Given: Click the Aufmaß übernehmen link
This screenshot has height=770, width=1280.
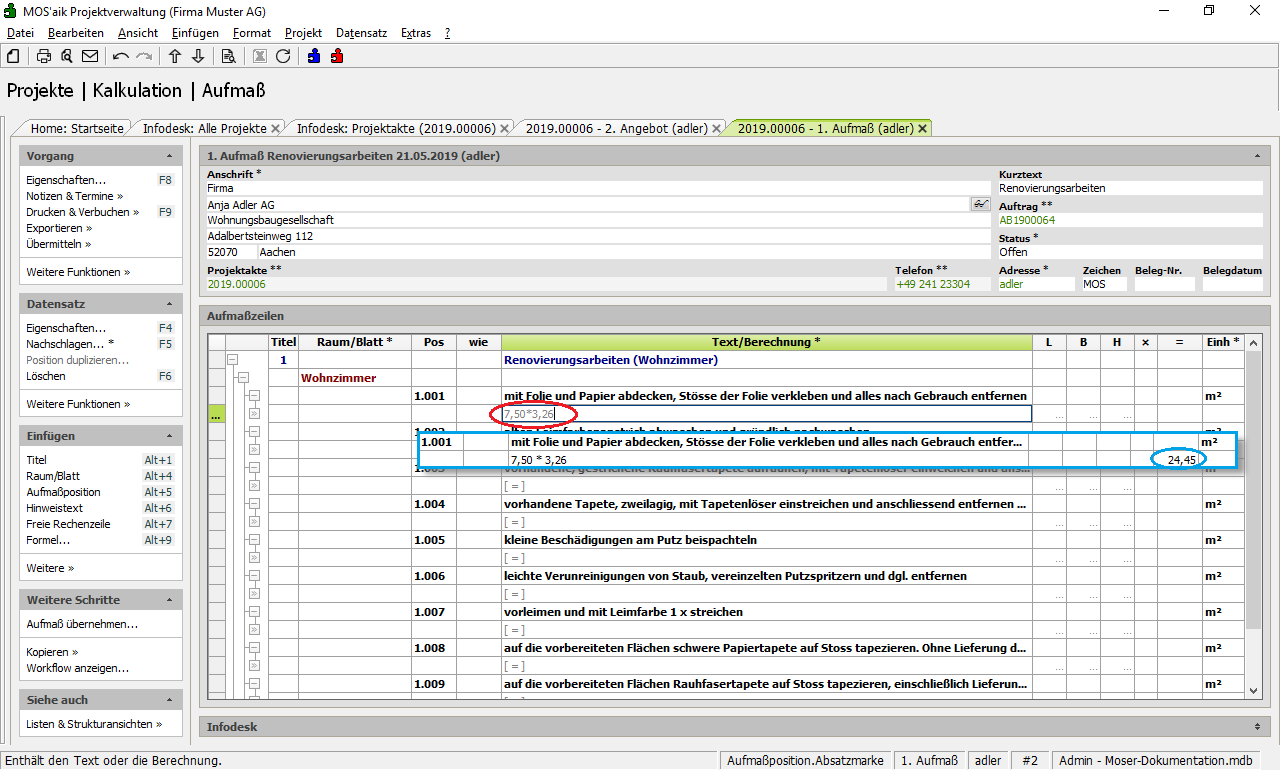Looking at the screenshot, I should 82,624.
